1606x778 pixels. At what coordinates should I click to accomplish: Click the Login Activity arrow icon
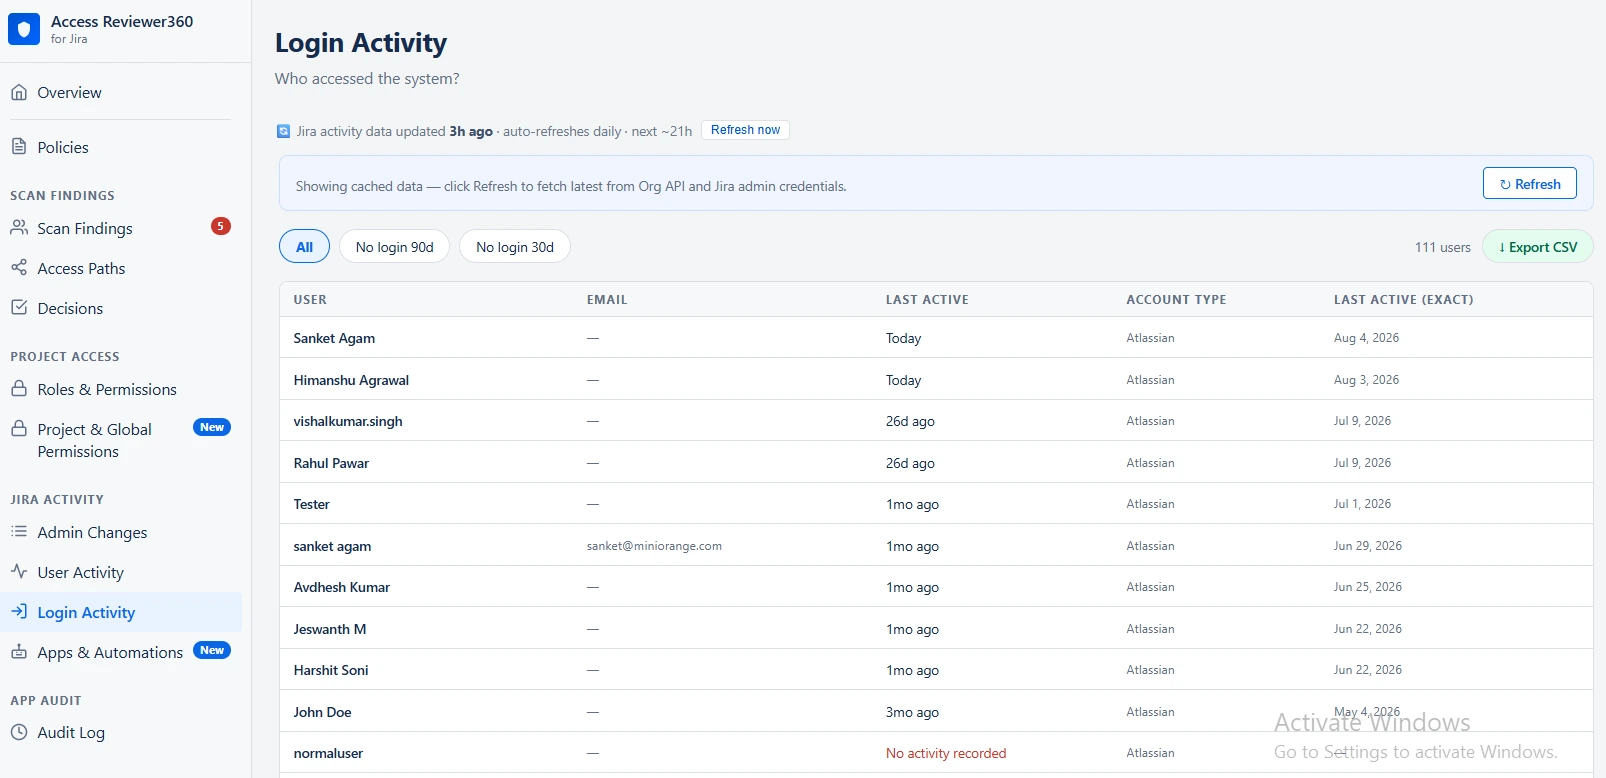pos(19,612)
